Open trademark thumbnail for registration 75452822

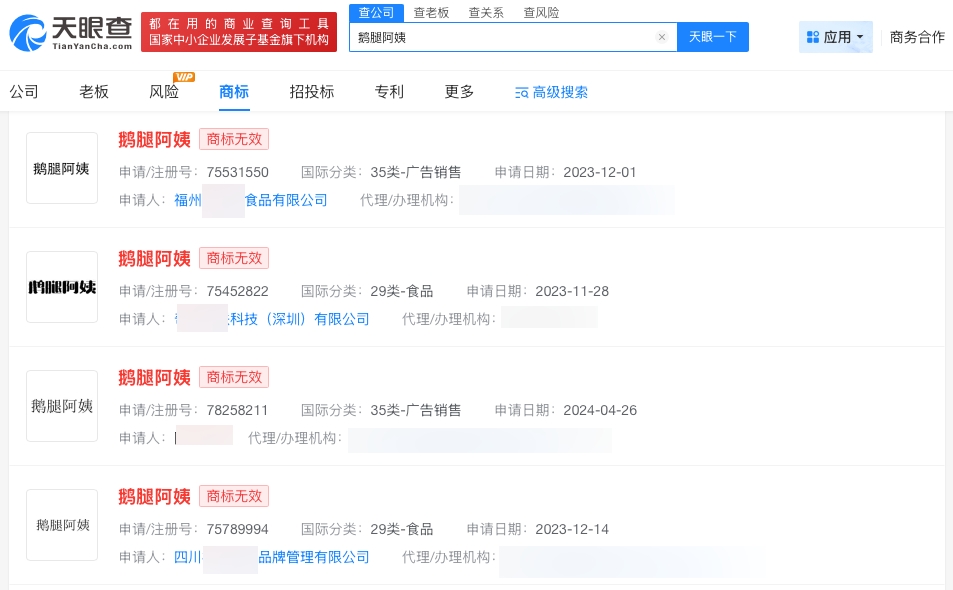point(62,287)
